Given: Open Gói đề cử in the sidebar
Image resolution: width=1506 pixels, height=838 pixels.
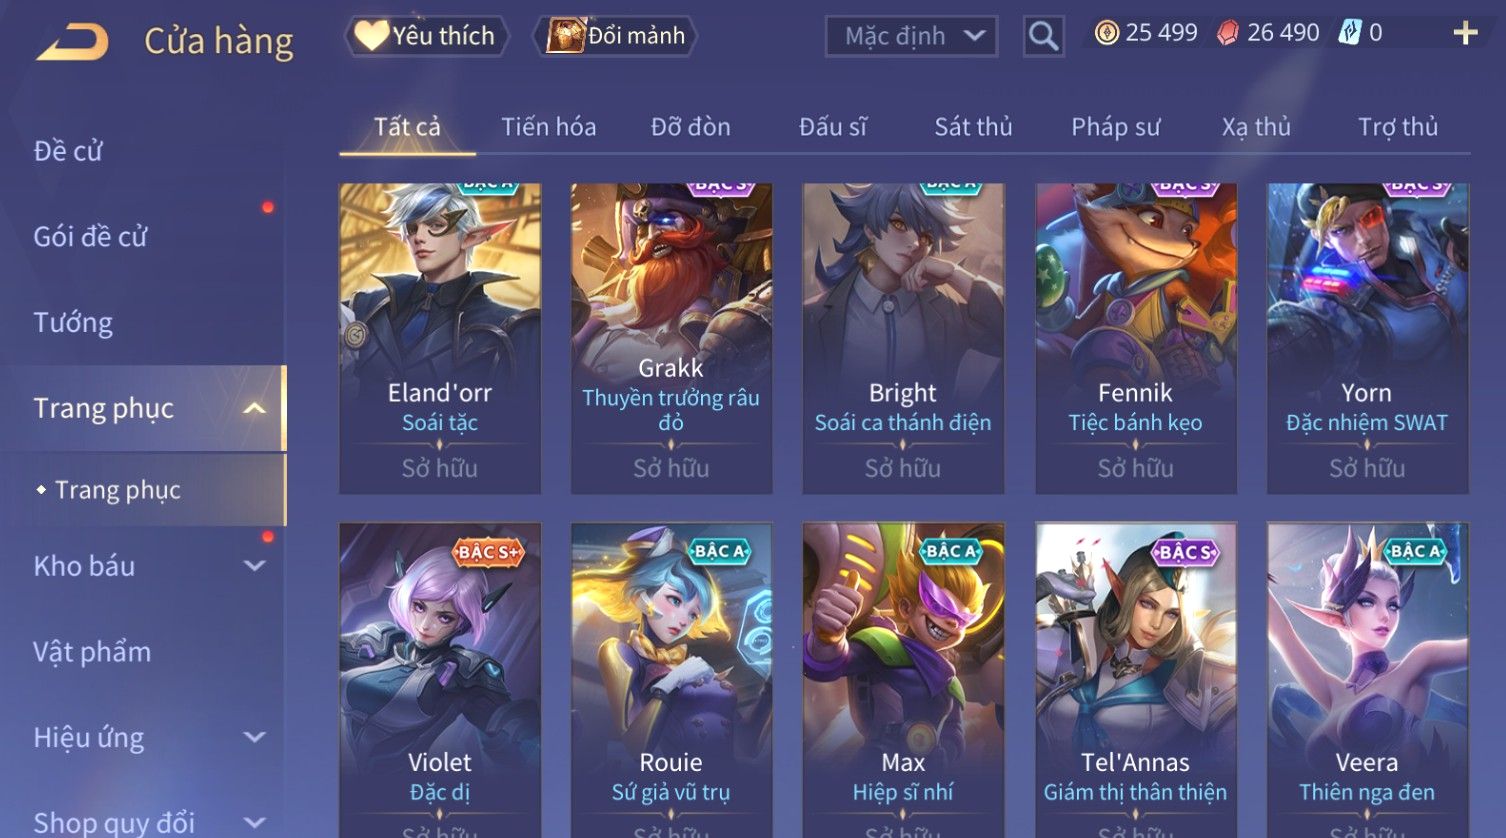Looking at the screenshot, I should coord(90,237).
